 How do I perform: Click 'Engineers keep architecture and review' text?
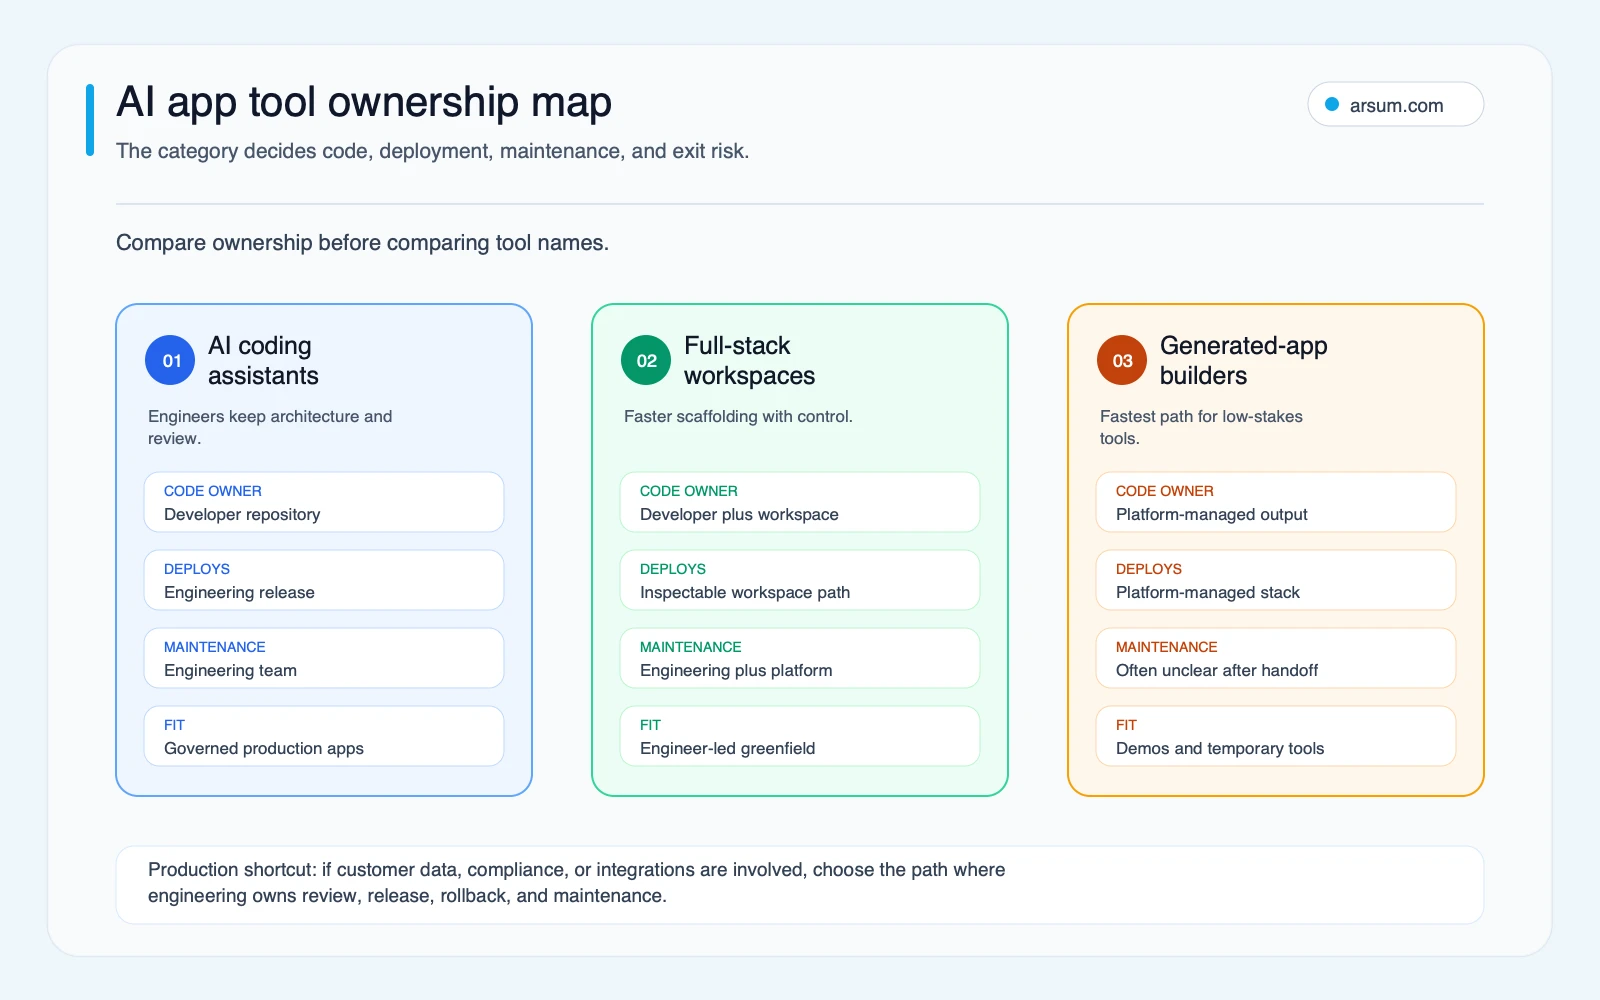(x=270, y=427)
